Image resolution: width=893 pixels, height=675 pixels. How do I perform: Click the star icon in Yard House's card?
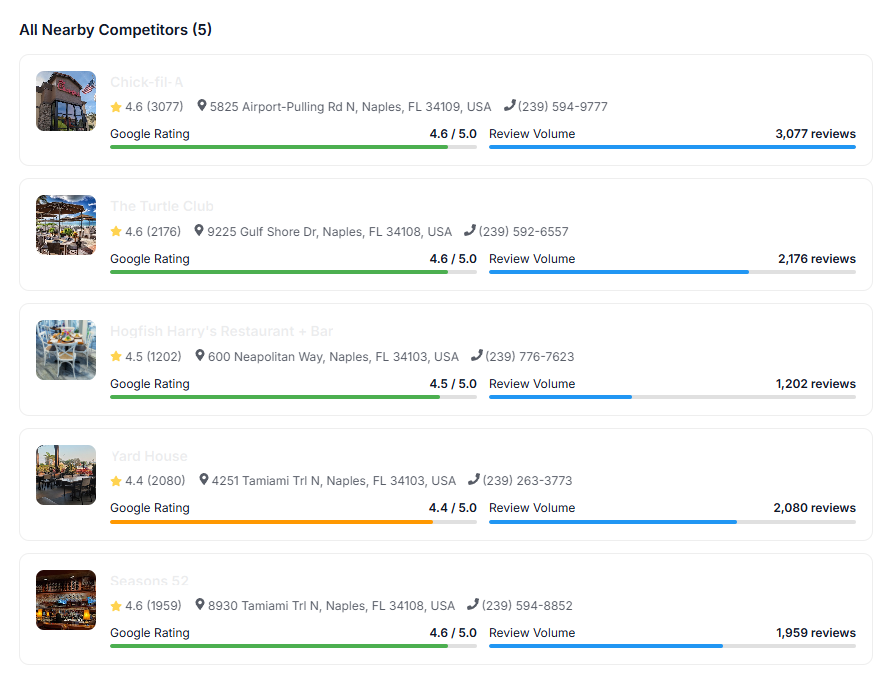point(116,481)
